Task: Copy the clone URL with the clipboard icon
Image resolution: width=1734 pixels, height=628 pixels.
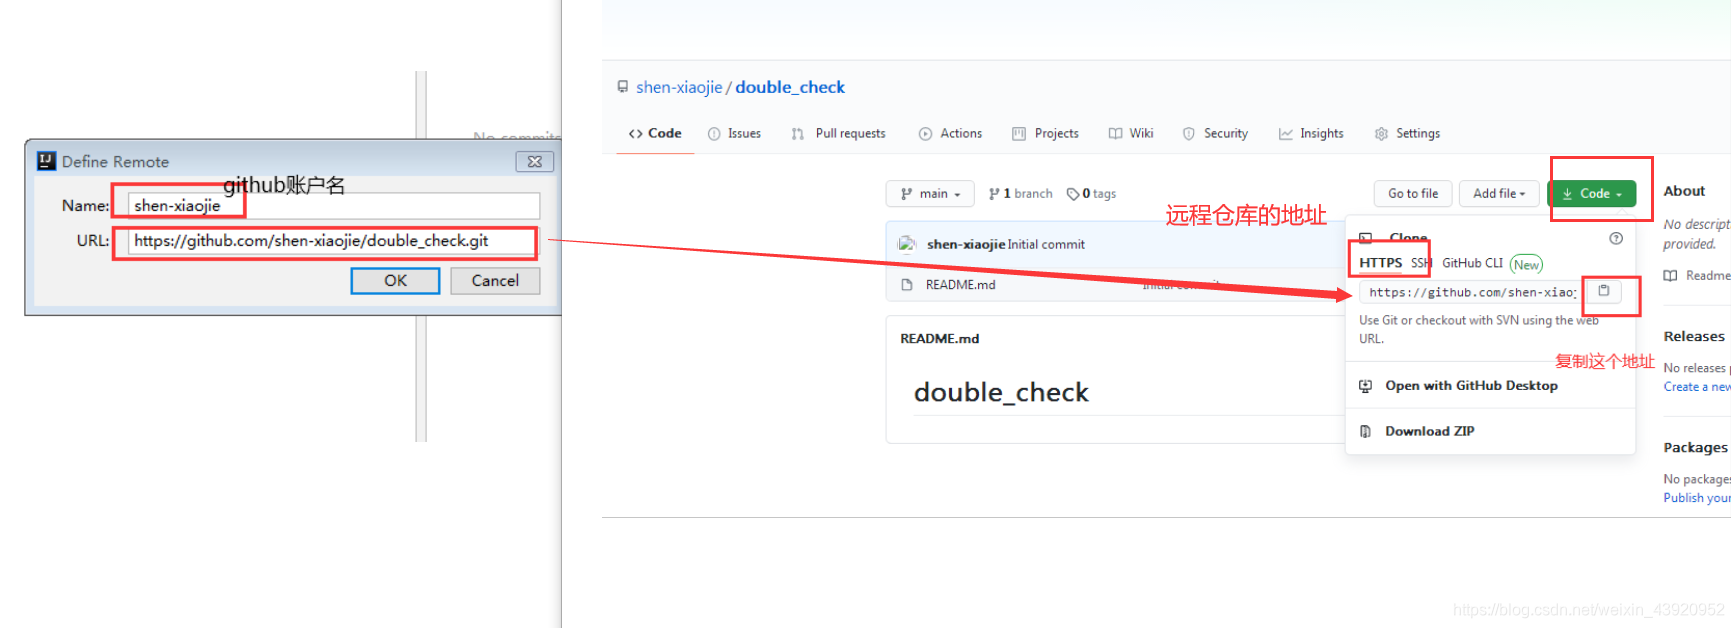Action: coord(1604,291)
